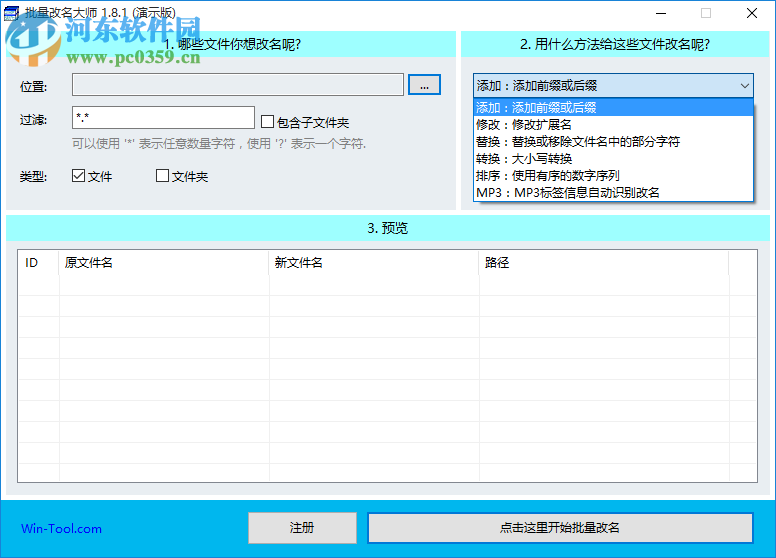Uncheck the 文件 type checkbox
This screenshot has height=558, width=776.
[x=78, y=176]
